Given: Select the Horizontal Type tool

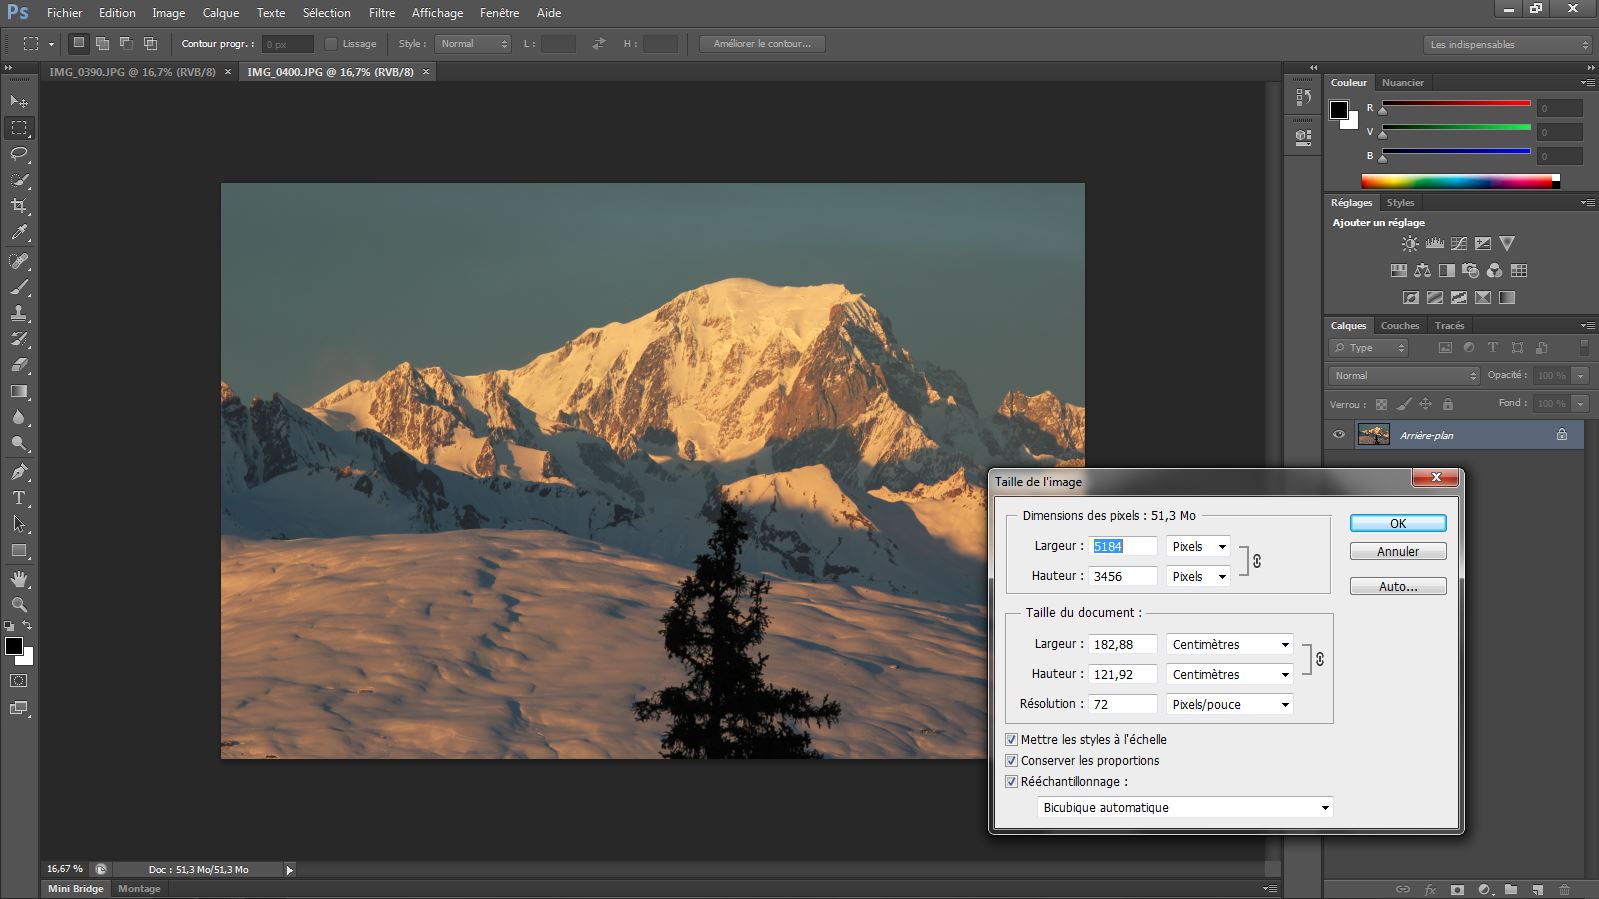Looking at the screenshot, I should pyautogui.click(x=19, y=498).
